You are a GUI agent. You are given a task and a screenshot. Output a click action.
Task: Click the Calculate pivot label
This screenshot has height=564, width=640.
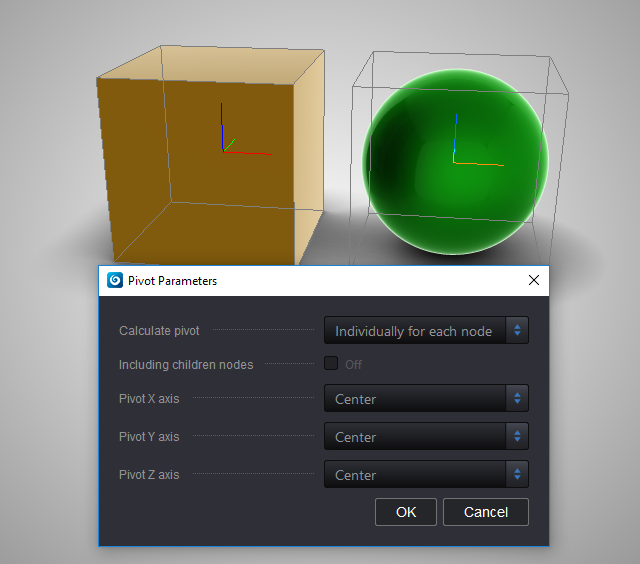point(159,331)
